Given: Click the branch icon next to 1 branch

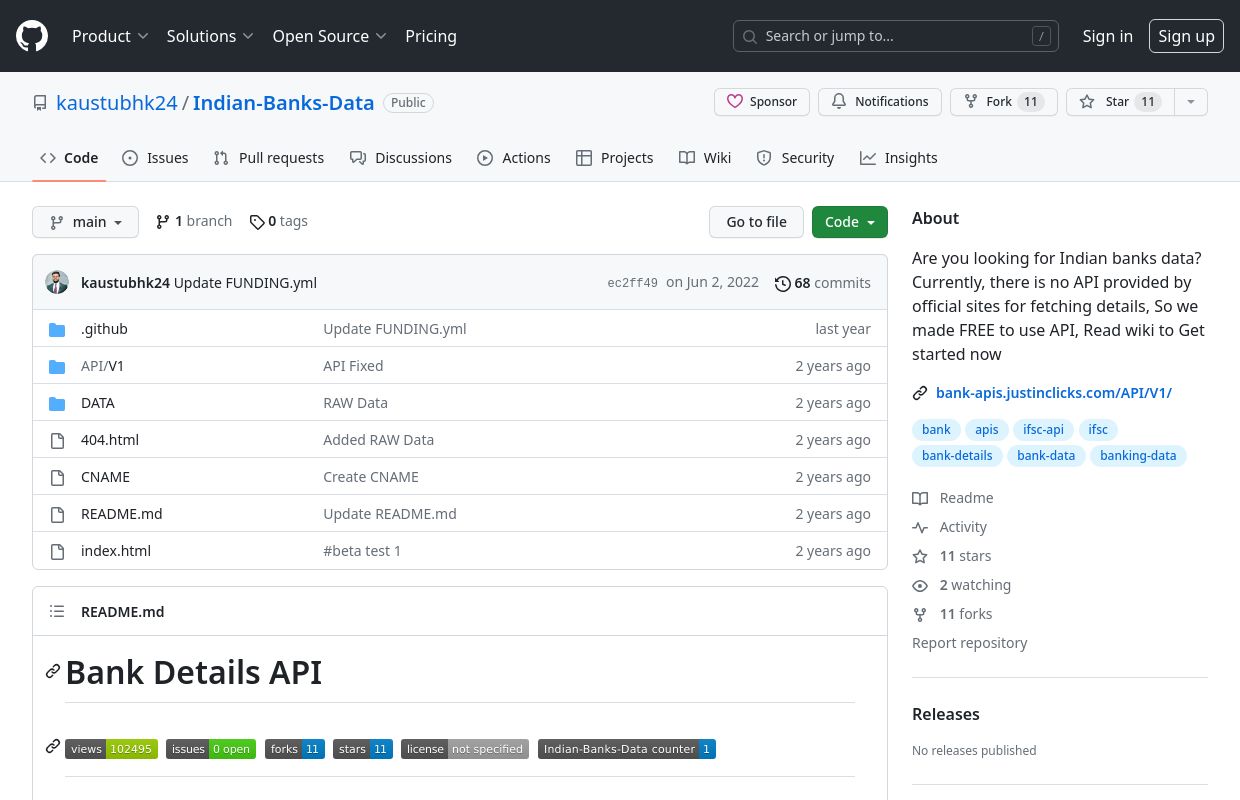Looking at the screenshot, I should click(163, 222).
